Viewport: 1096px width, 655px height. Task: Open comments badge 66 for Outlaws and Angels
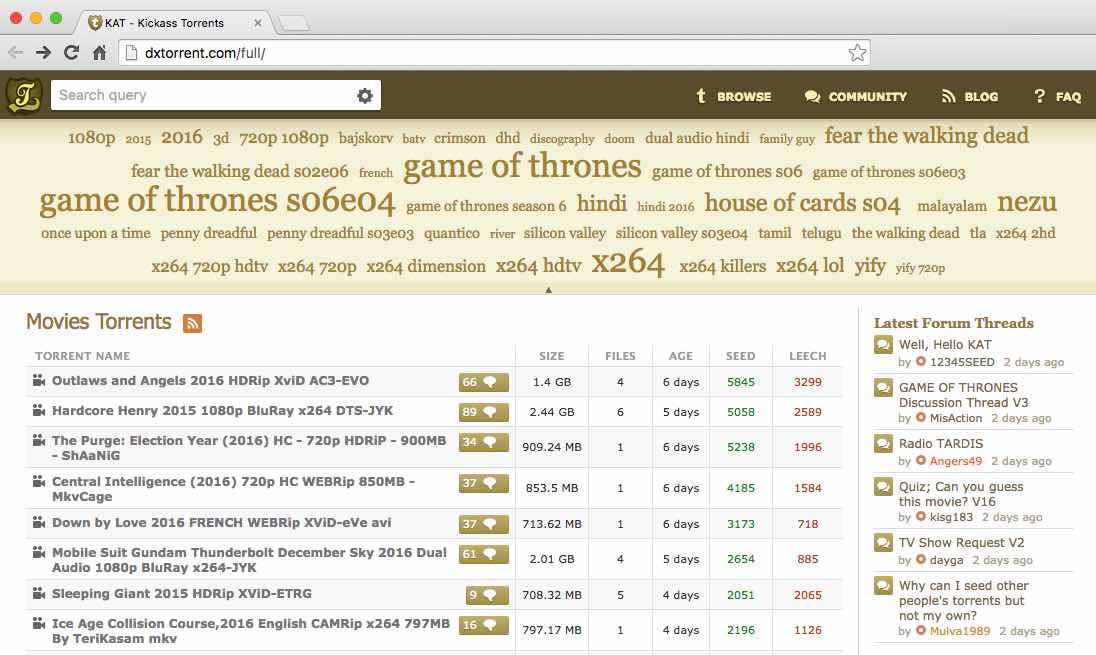tap(484, 382)
